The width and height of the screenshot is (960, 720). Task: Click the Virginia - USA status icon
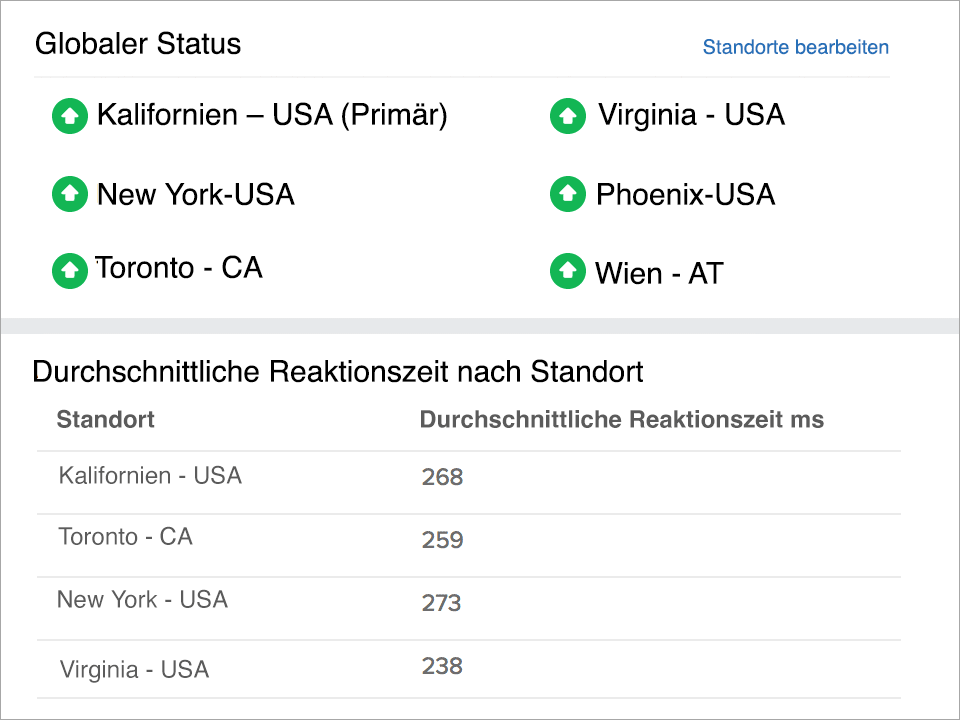(x=567, y=115)
